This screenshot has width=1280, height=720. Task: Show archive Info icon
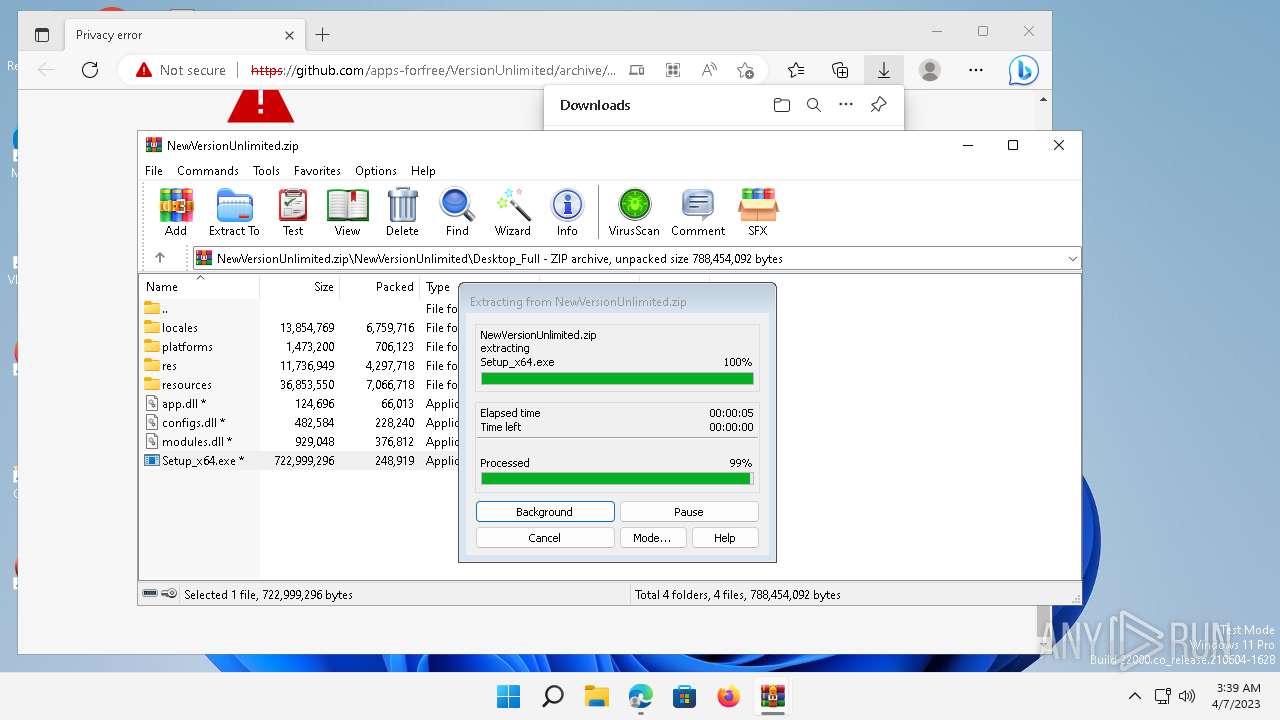(567, 212)
